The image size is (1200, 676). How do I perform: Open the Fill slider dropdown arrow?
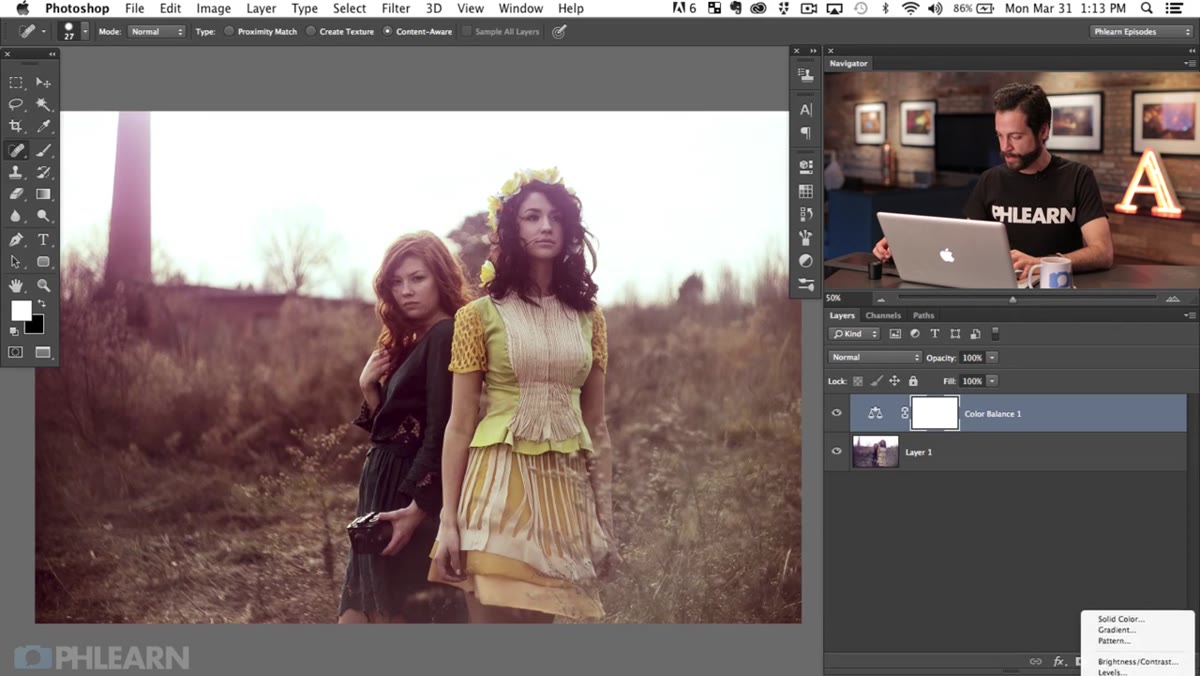coord(992,381)
